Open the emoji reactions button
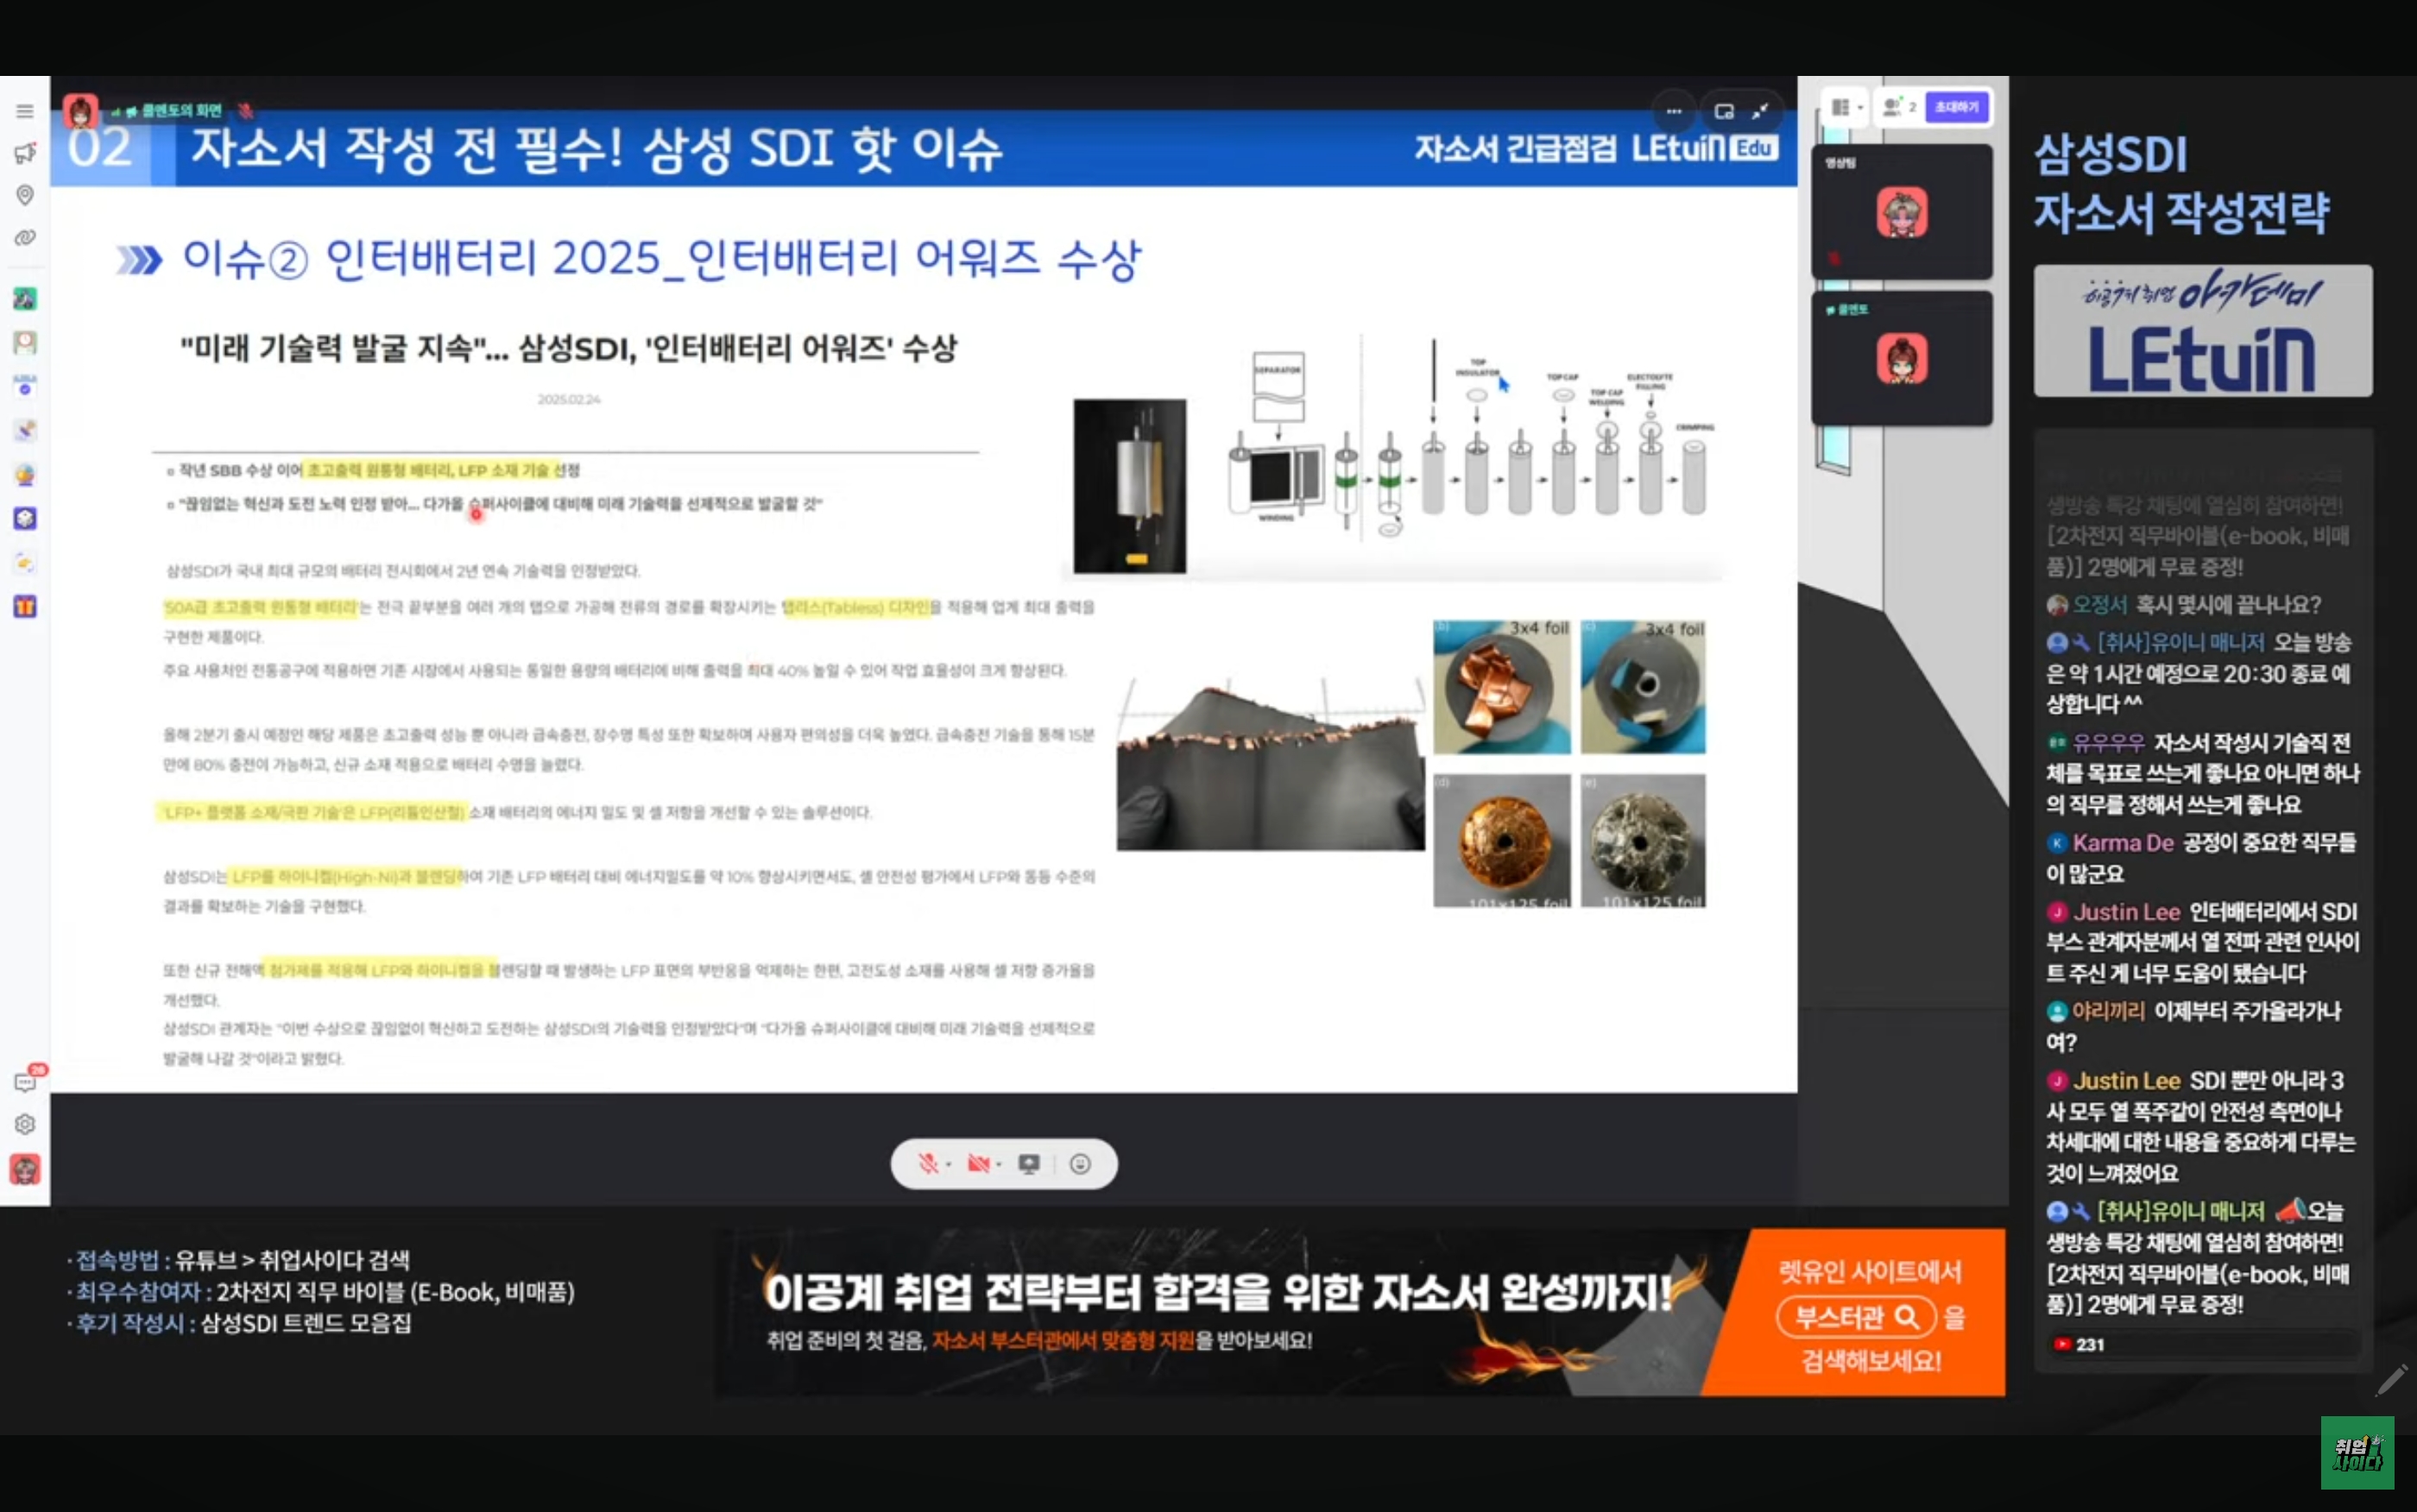Screen dimensions: 2417x1512 pyautogui.click(x=1080, y=1163)
